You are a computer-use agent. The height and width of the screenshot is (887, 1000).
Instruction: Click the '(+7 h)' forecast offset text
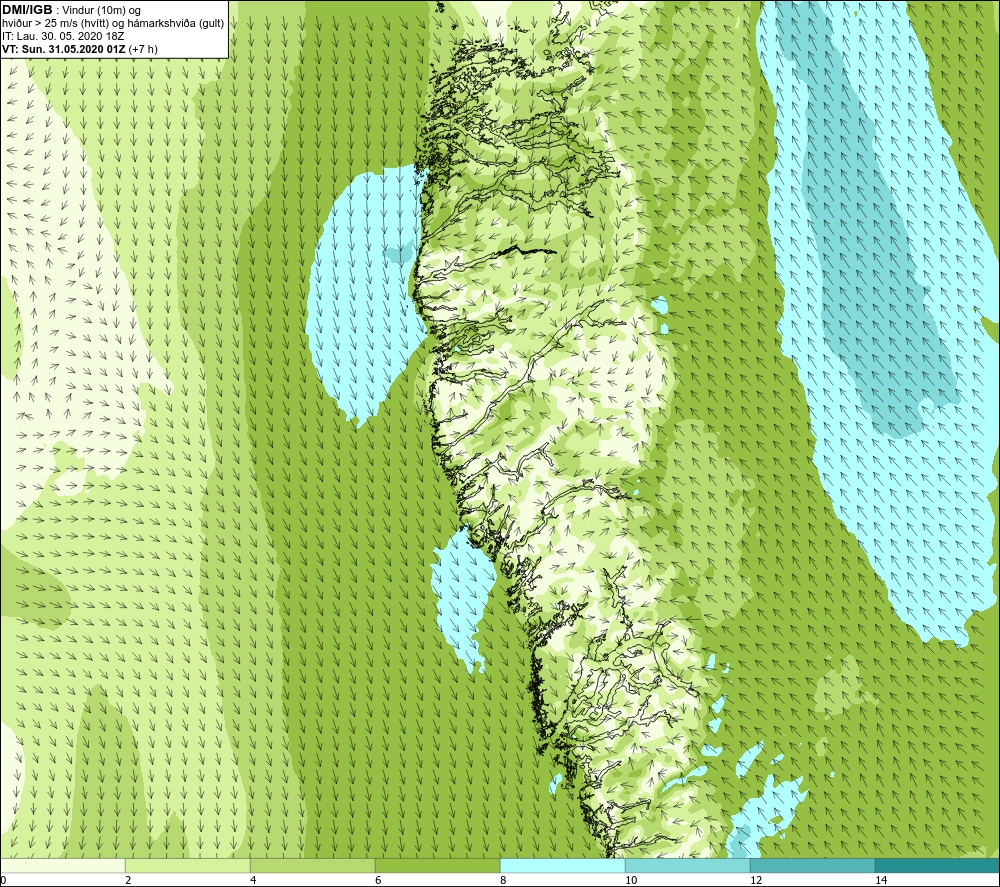point(143,49)
